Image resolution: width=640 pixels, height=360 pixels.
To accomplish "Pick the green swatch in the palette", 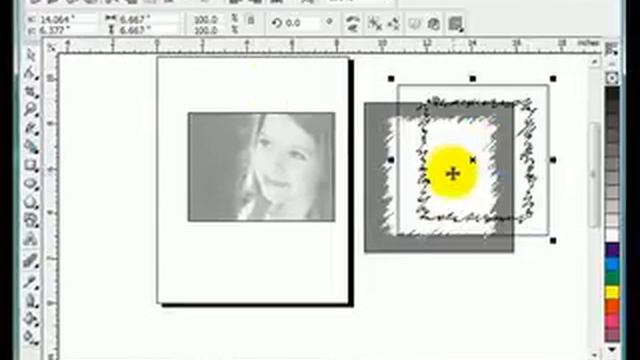I will click(x=612, y=279).
